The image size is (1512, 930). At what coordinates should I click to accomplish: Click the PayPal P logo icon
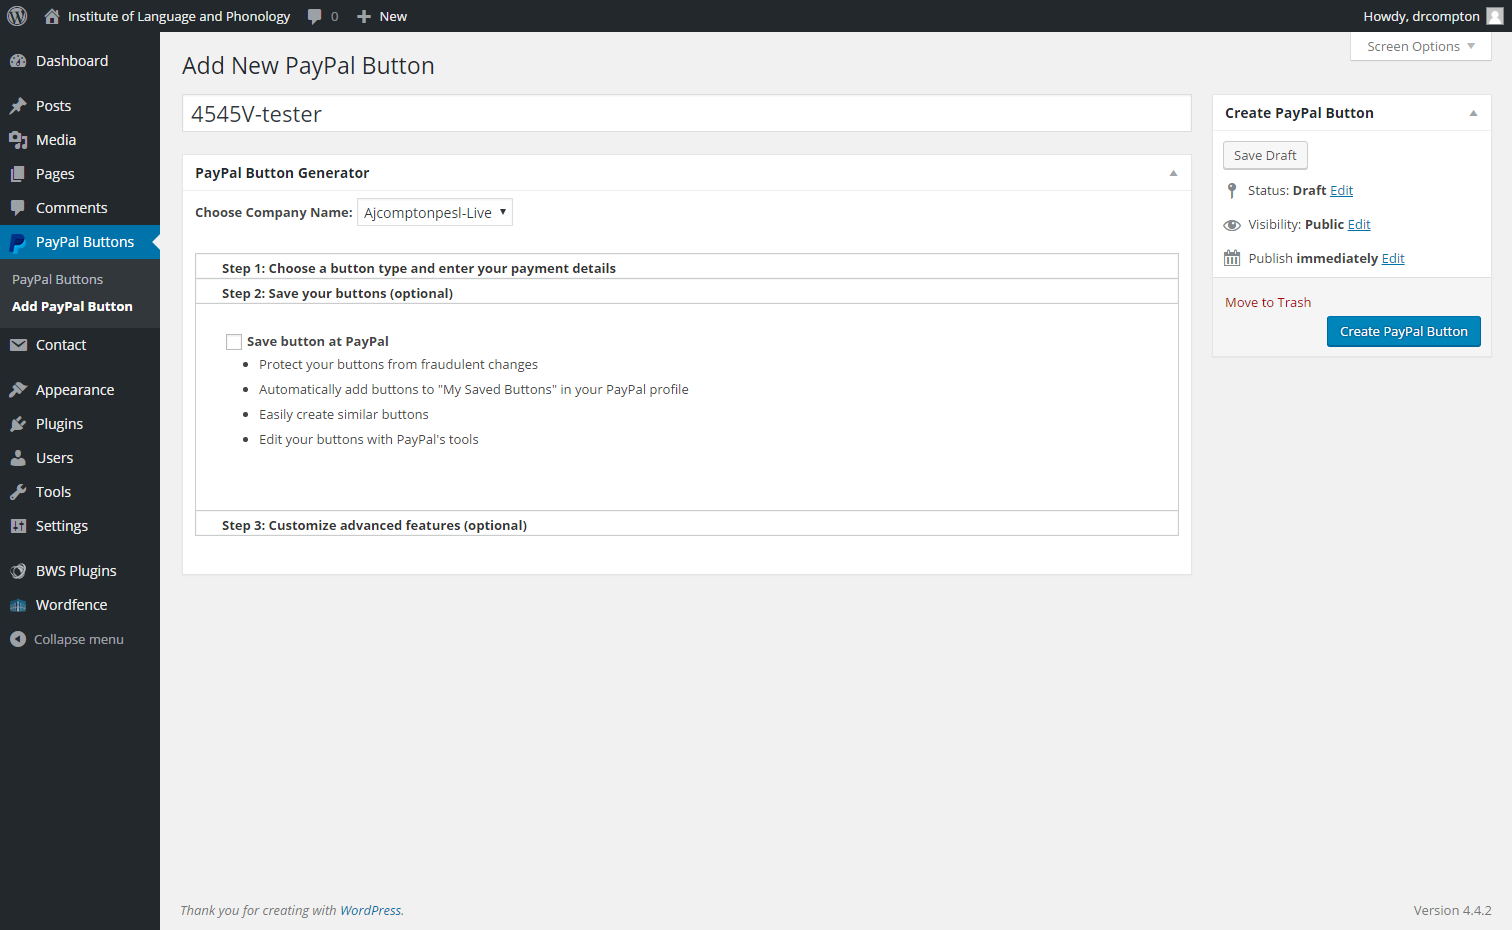point(18,242)
